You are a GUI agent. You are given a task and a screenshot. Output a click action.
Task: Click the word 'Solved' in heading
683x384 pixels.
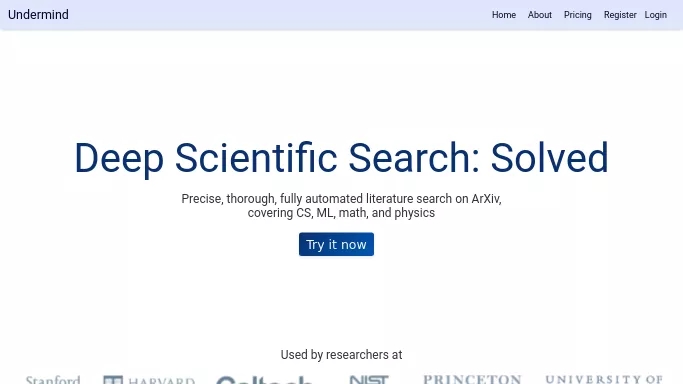549,158
